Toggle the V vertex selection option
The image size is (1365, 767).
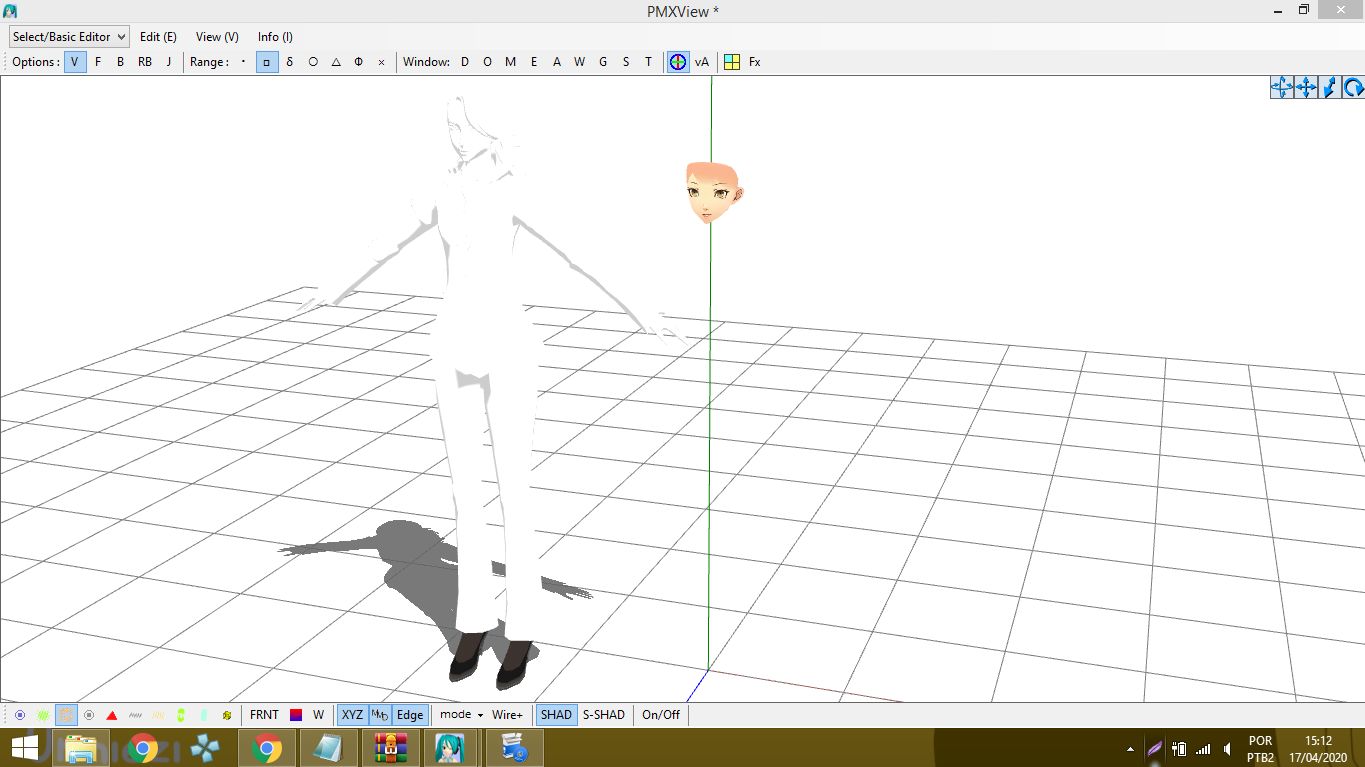[x=75, y=62]
